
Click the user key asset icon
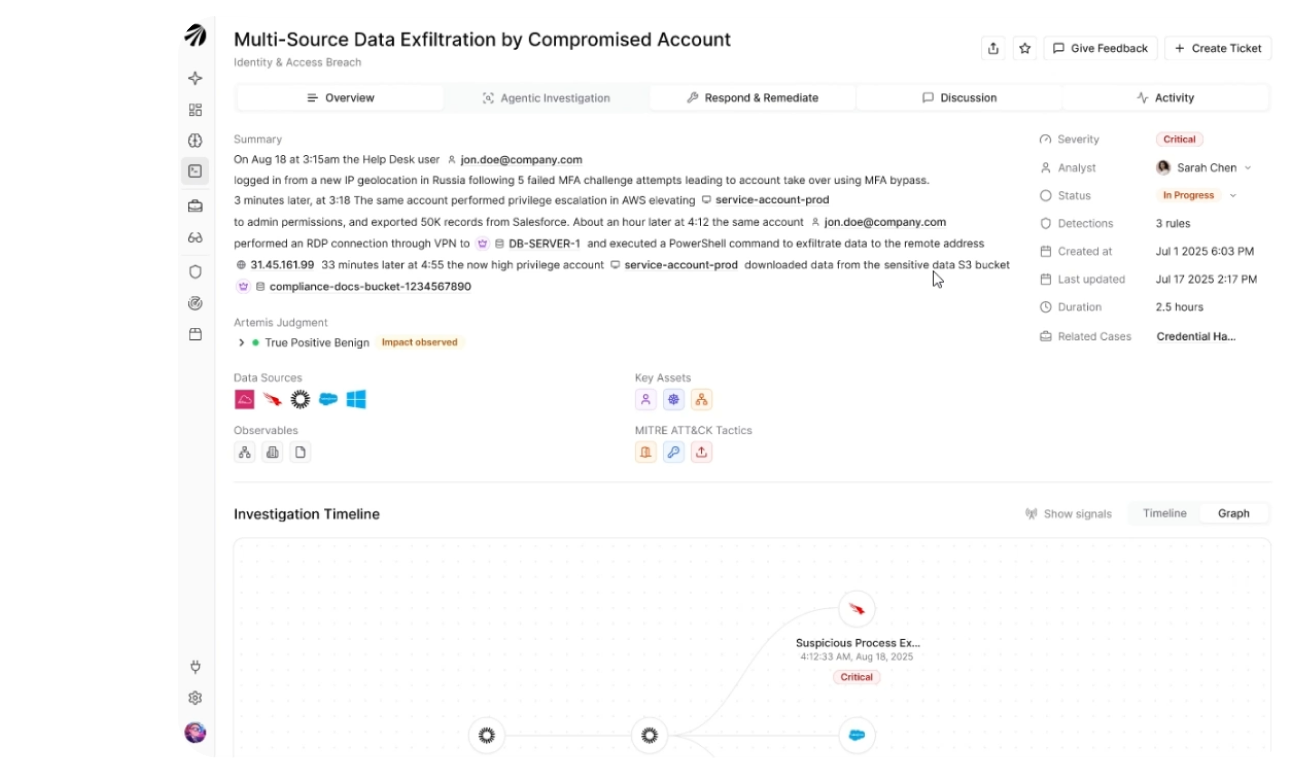646,400
